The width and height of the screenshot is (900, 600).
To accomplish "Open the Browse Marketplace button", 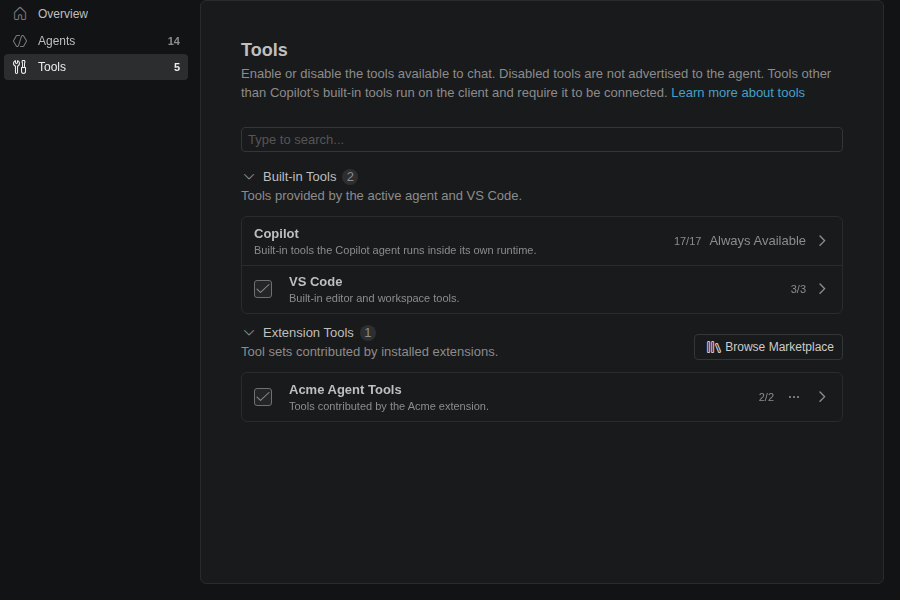I will pyautogui.click(x=768, y=347).
